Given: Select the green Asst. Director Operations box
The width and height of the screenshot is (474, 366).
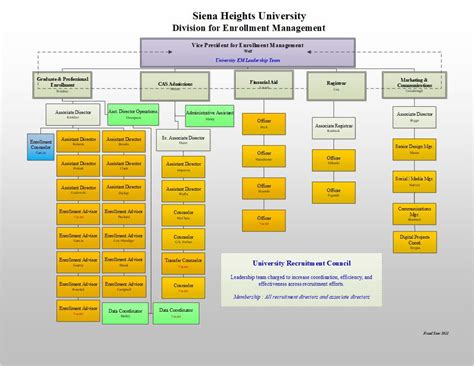Looking at the screenshot, I should [133, 114].
